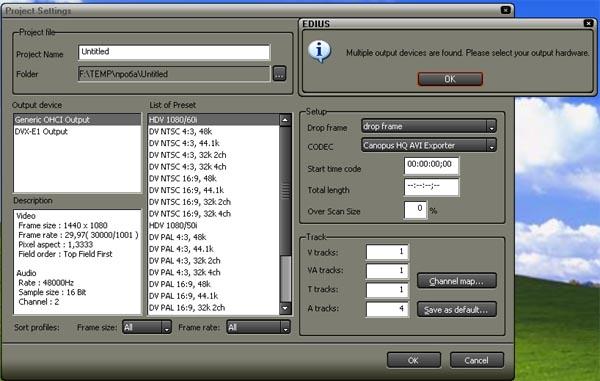Click the V tracks count field

[387, 252]
